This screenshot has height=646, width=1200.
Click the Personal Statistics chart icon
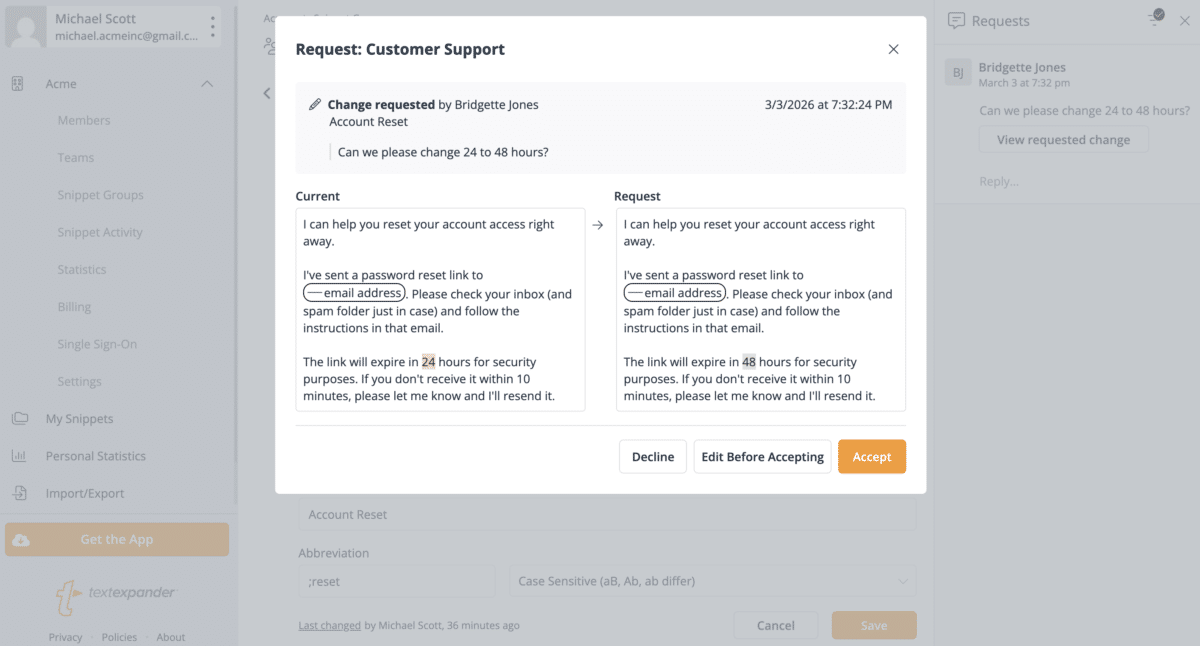[x=19, y=456]
